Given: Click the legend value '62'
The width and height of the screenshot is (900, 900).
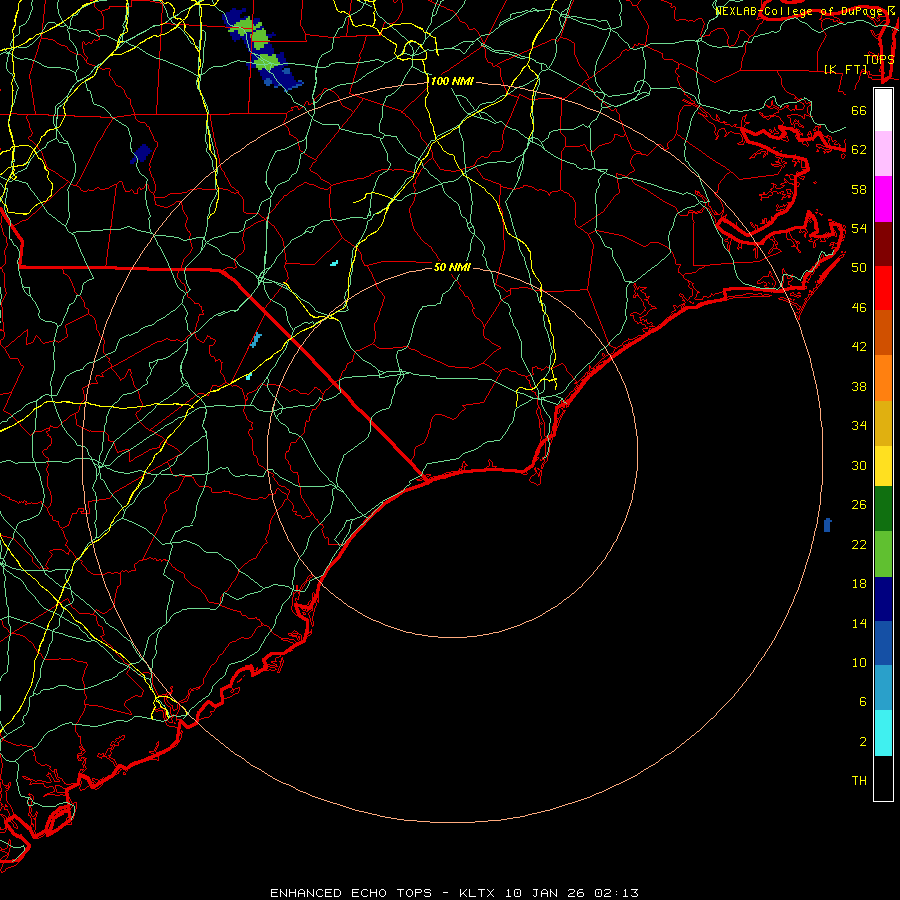Looking at the screenshot, I should click(x=859, y=150).
